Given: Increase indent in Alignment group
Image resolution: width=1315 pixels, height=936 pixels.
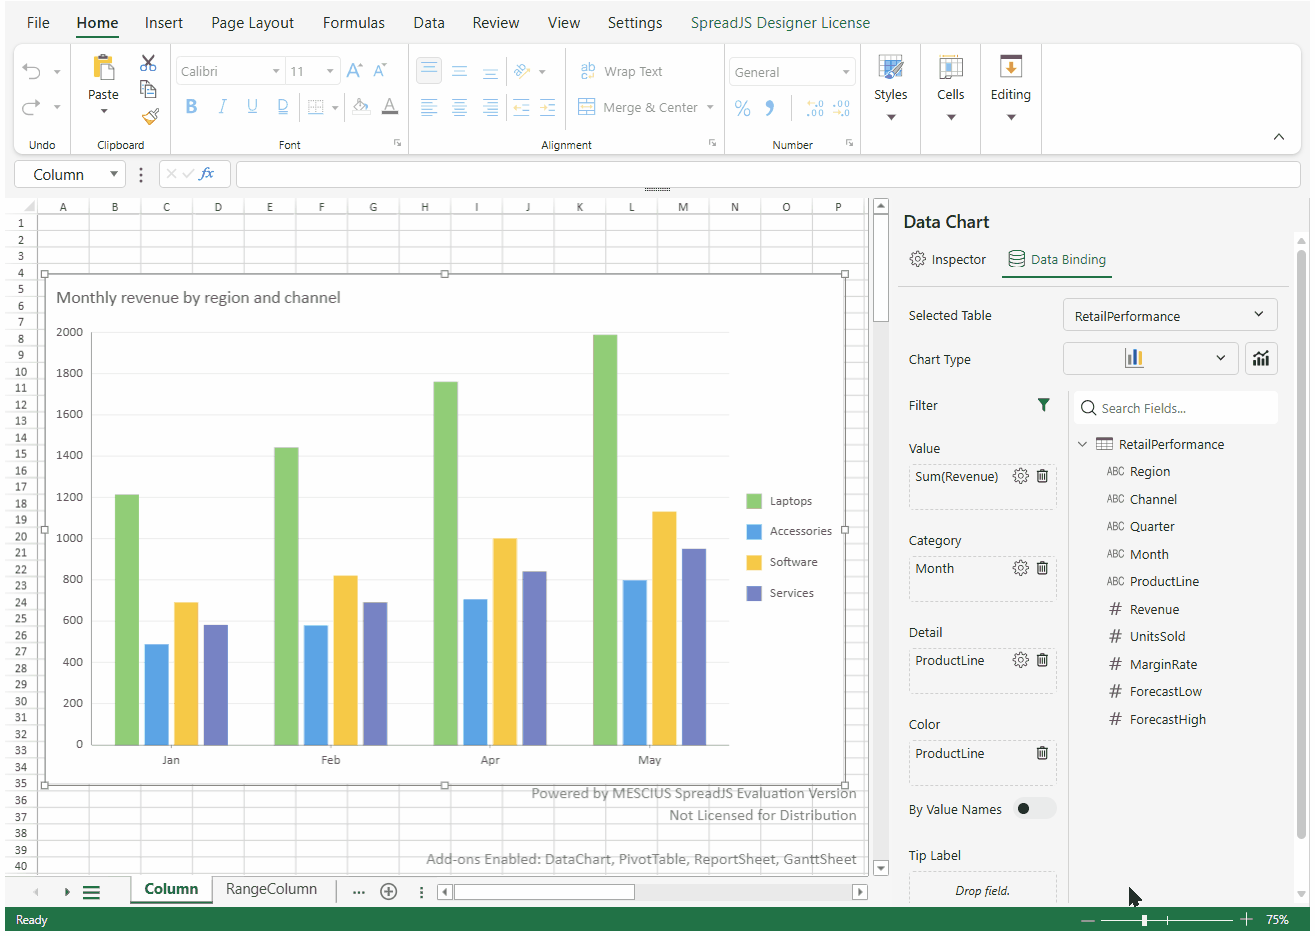Looking at the screenshot, I should coord(548,107).
